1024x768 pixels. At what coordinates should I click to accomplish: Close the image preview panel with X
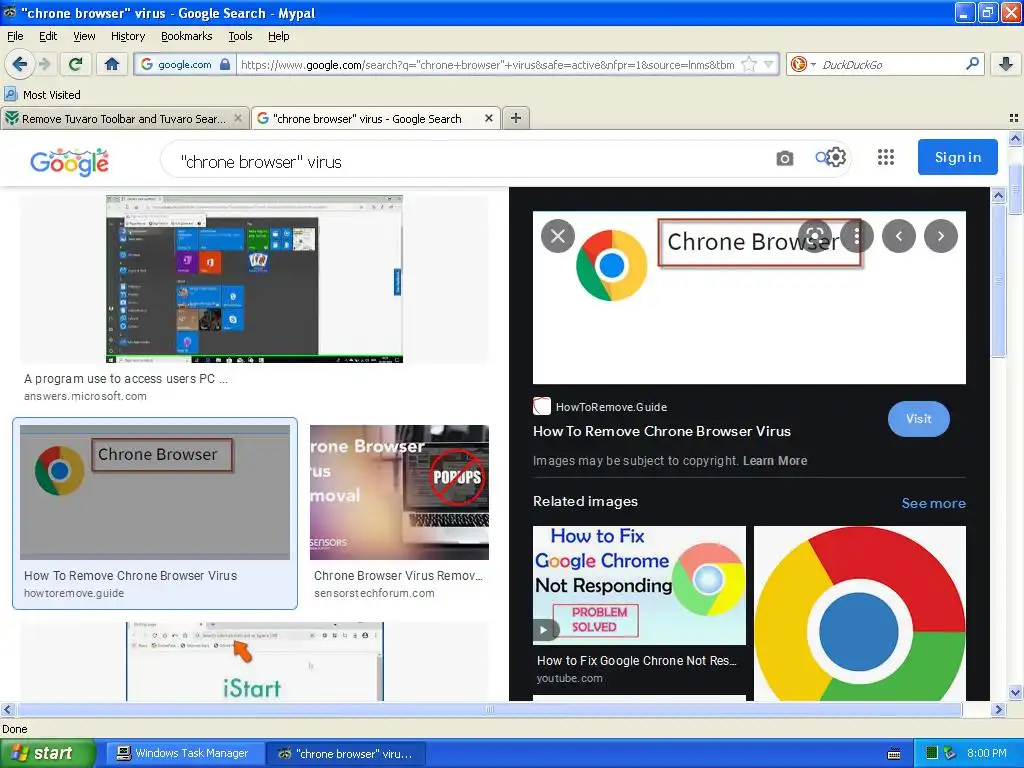[x=558, y=236]
